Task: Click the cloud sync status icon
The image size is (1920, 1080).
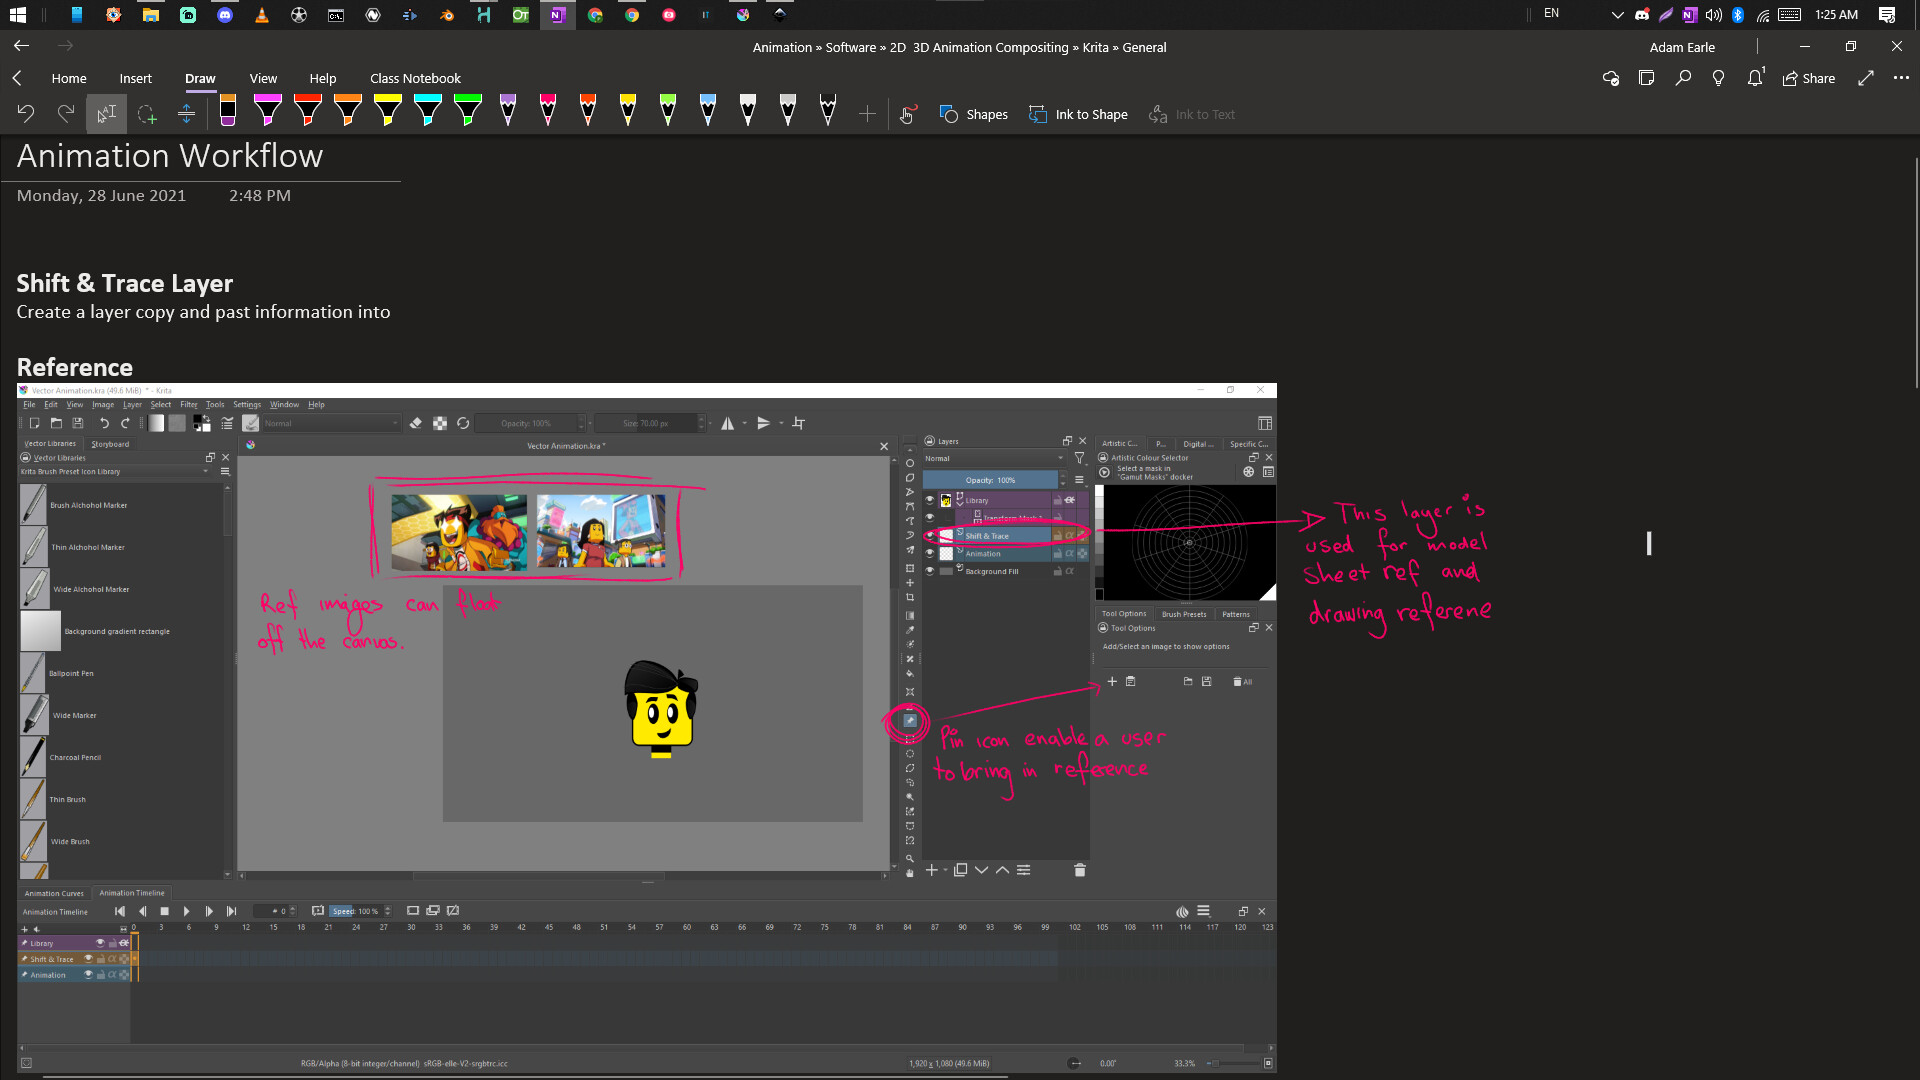Action: (x=1610, y=78)
